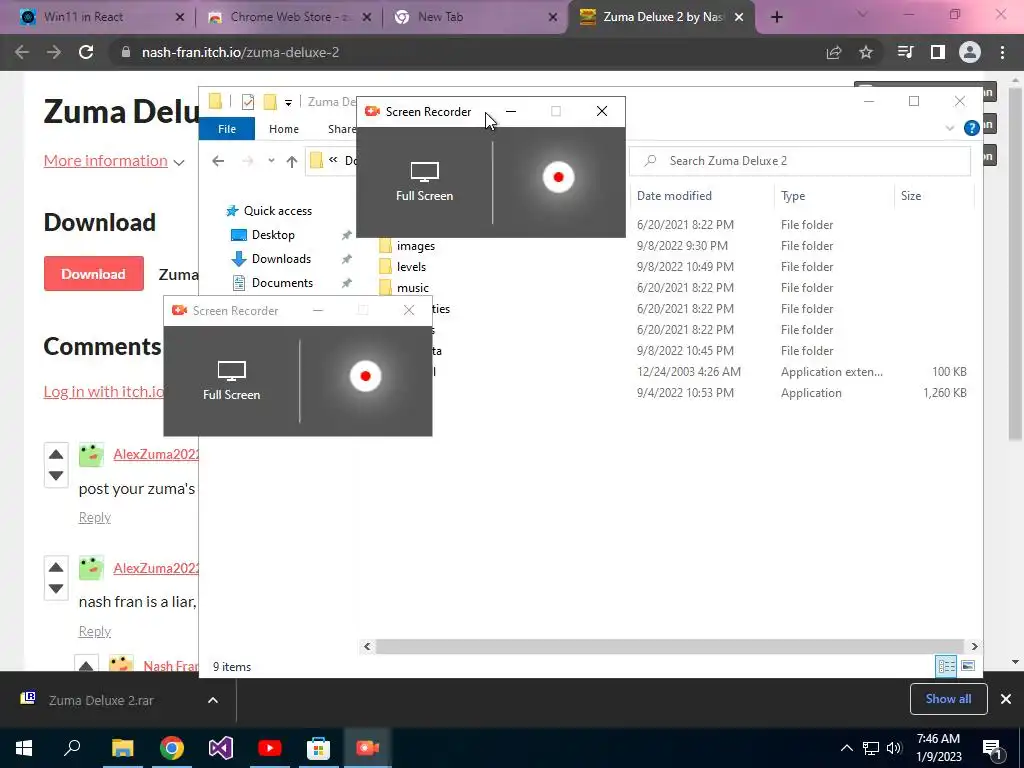Open first AlexZuma2022 profile link
The width and height of the screenshot is (1024, 768).
click(155, 454)
